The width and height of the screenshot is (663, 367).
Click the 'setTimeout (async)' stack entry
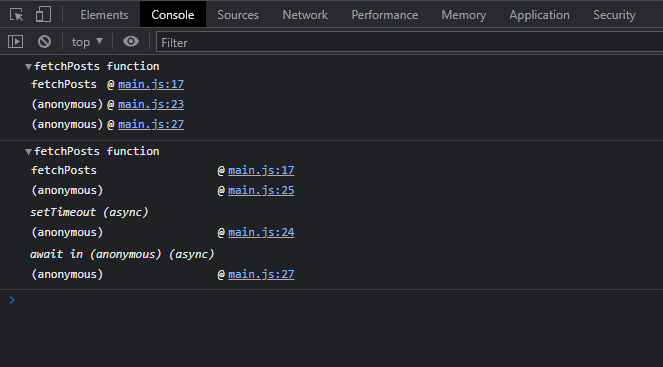pyautogui.click(x=89, y=212)
